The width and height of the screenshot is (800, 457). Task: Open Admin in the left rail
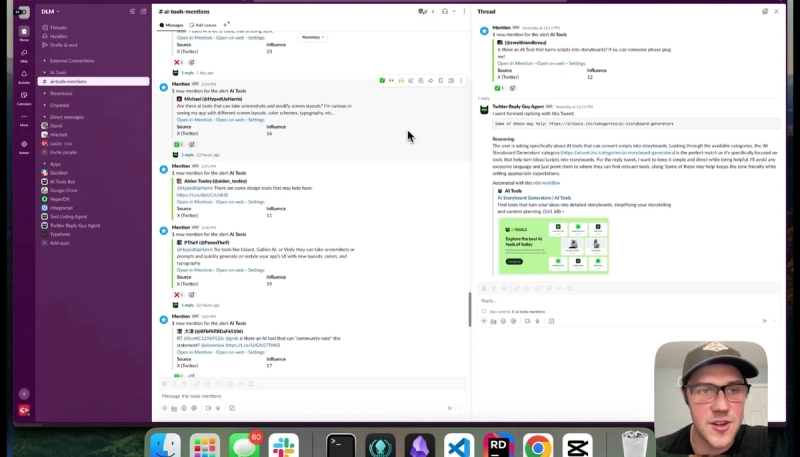point(24,147)
